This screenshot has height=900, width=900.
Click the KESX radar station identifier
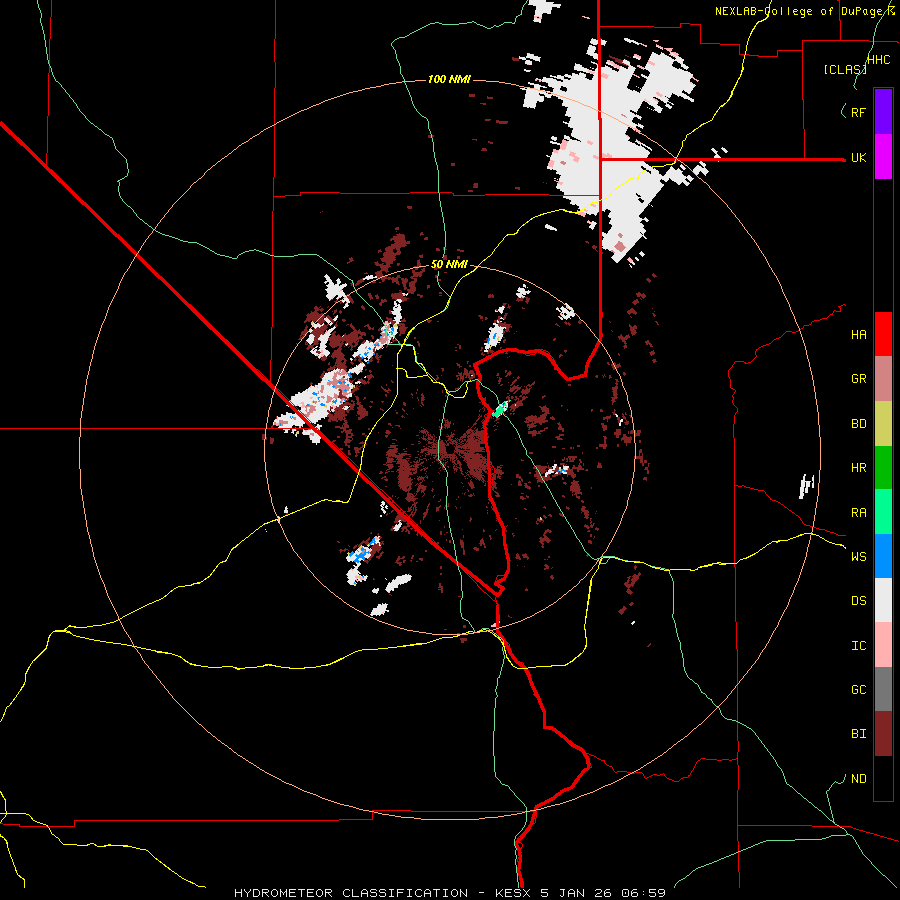(x=513, y=893)
